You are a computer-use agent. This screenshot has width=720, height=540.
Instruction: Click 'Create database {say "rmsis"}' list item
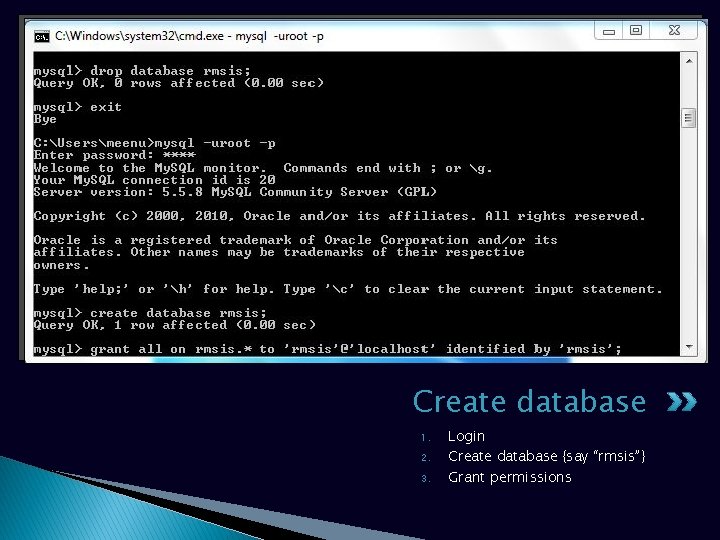546,456
